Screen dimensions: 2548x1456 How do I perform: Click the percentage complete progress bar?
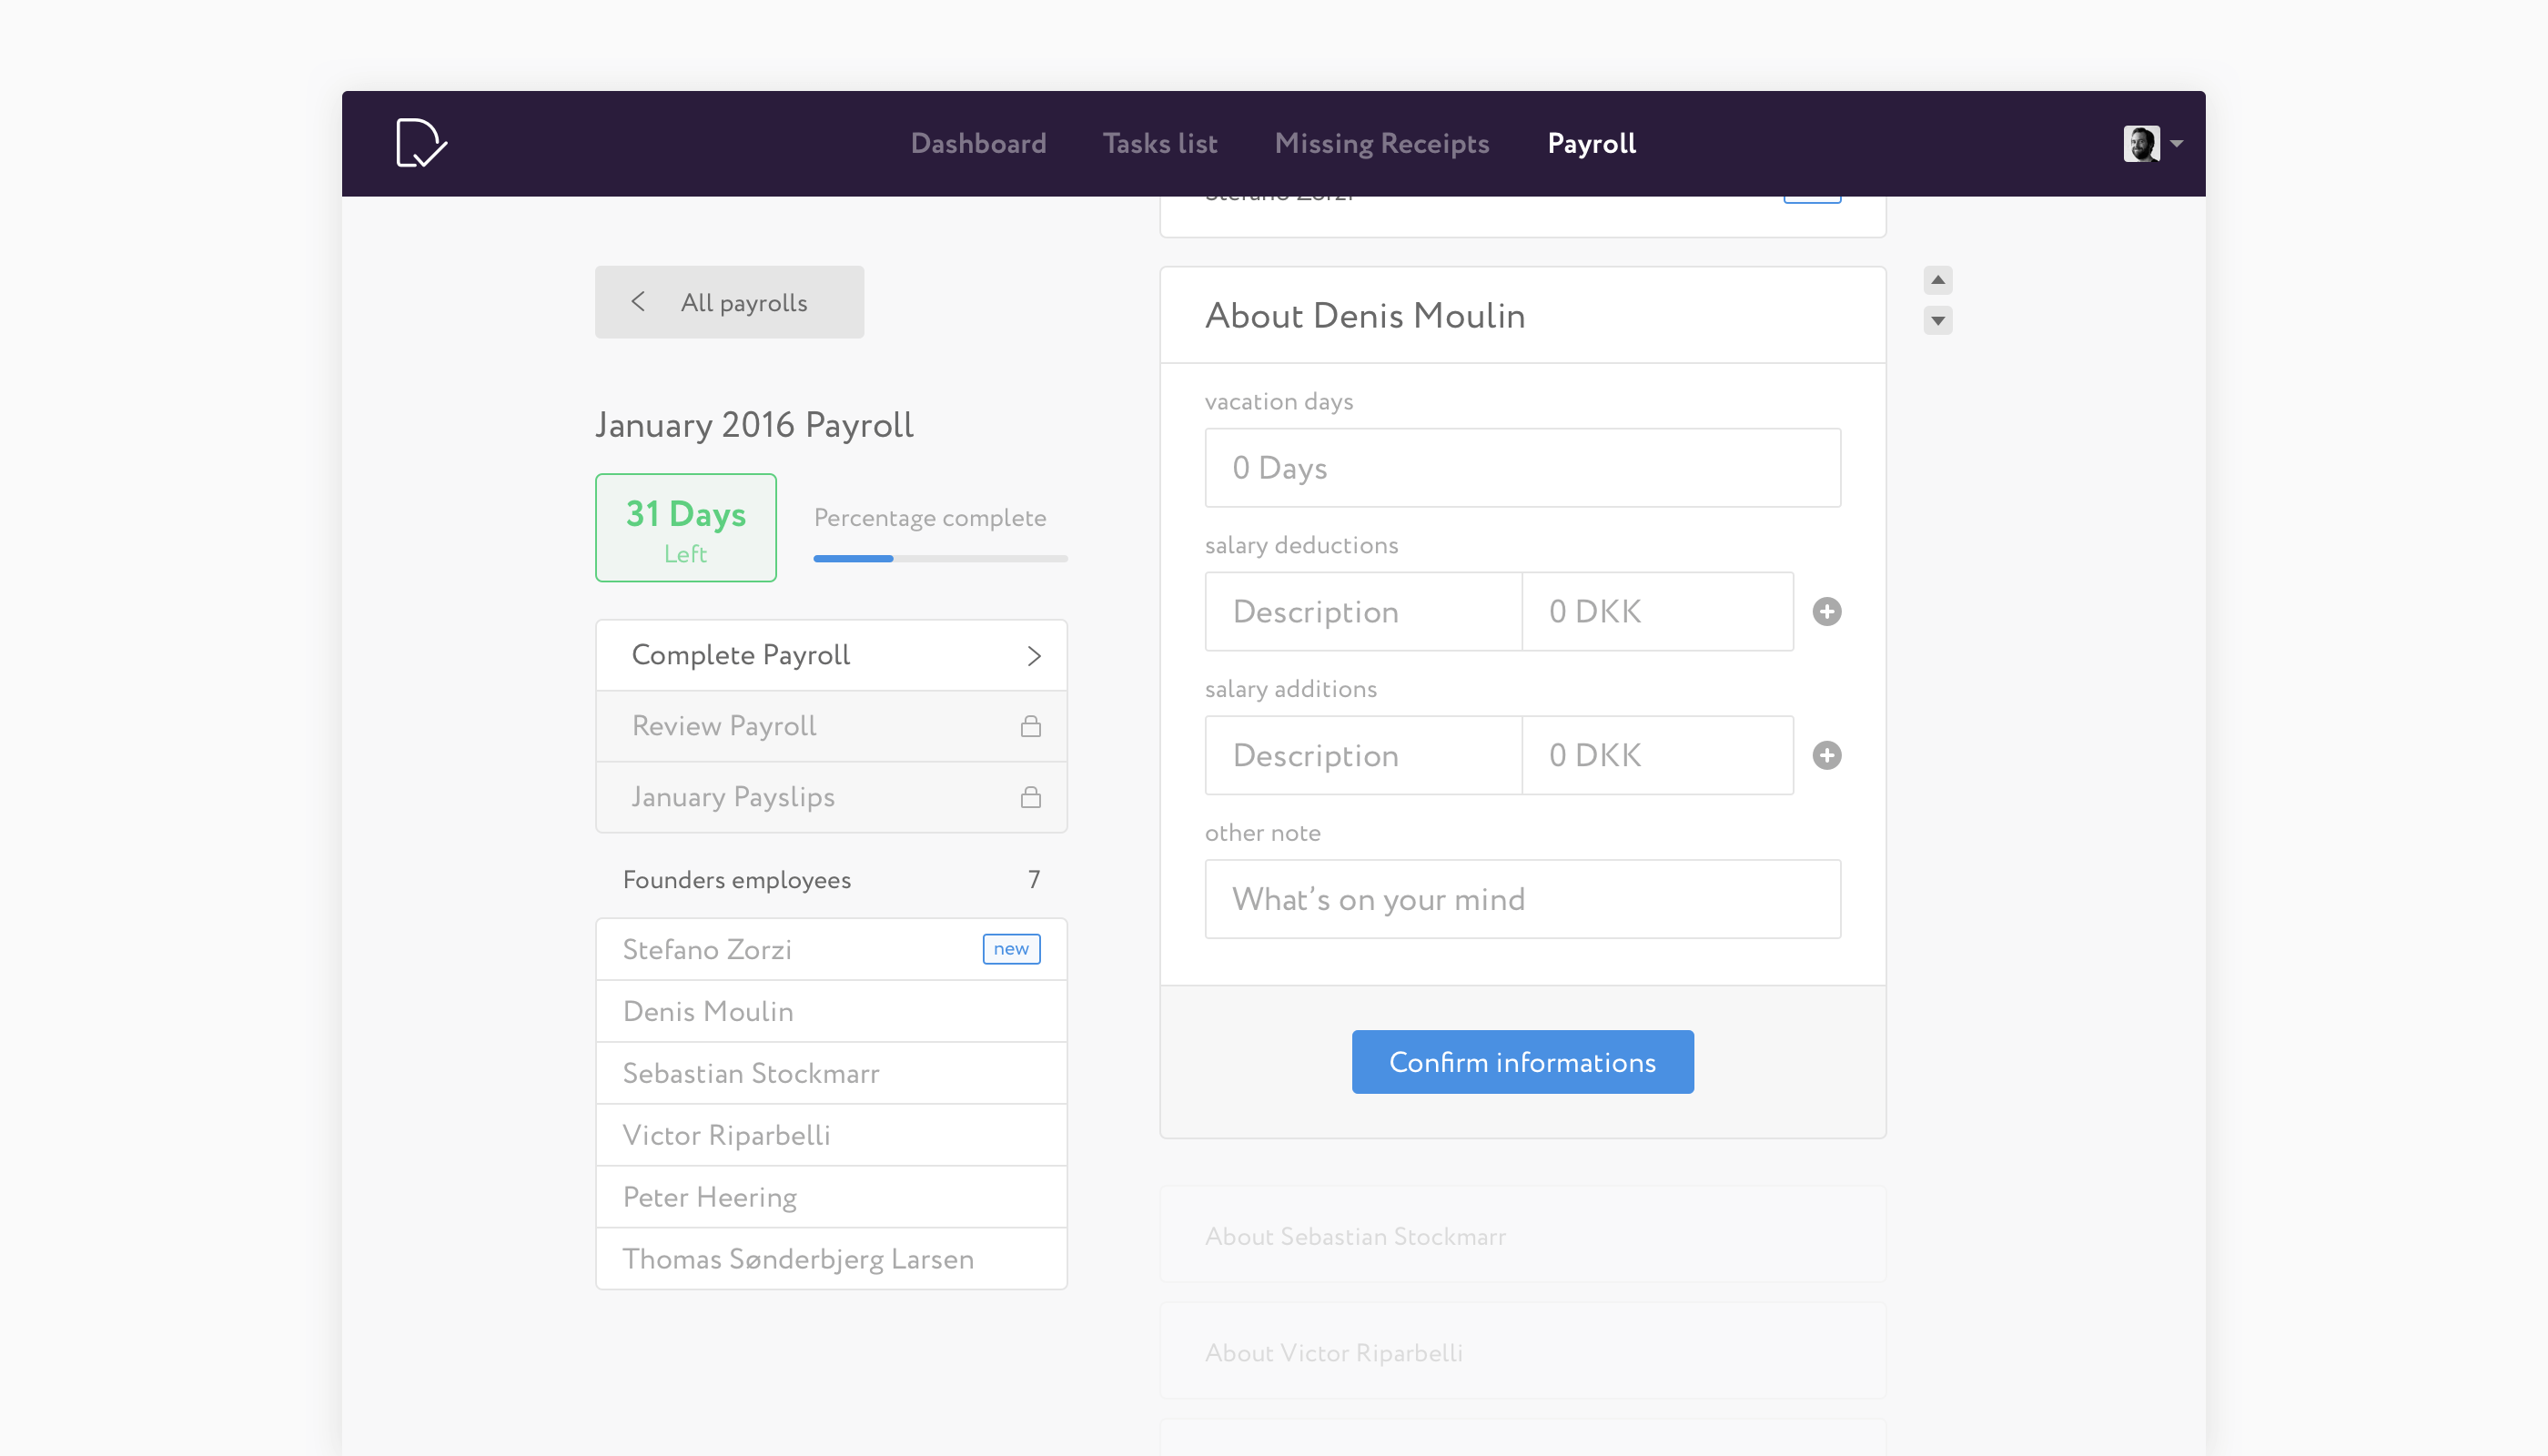point(940,559)
